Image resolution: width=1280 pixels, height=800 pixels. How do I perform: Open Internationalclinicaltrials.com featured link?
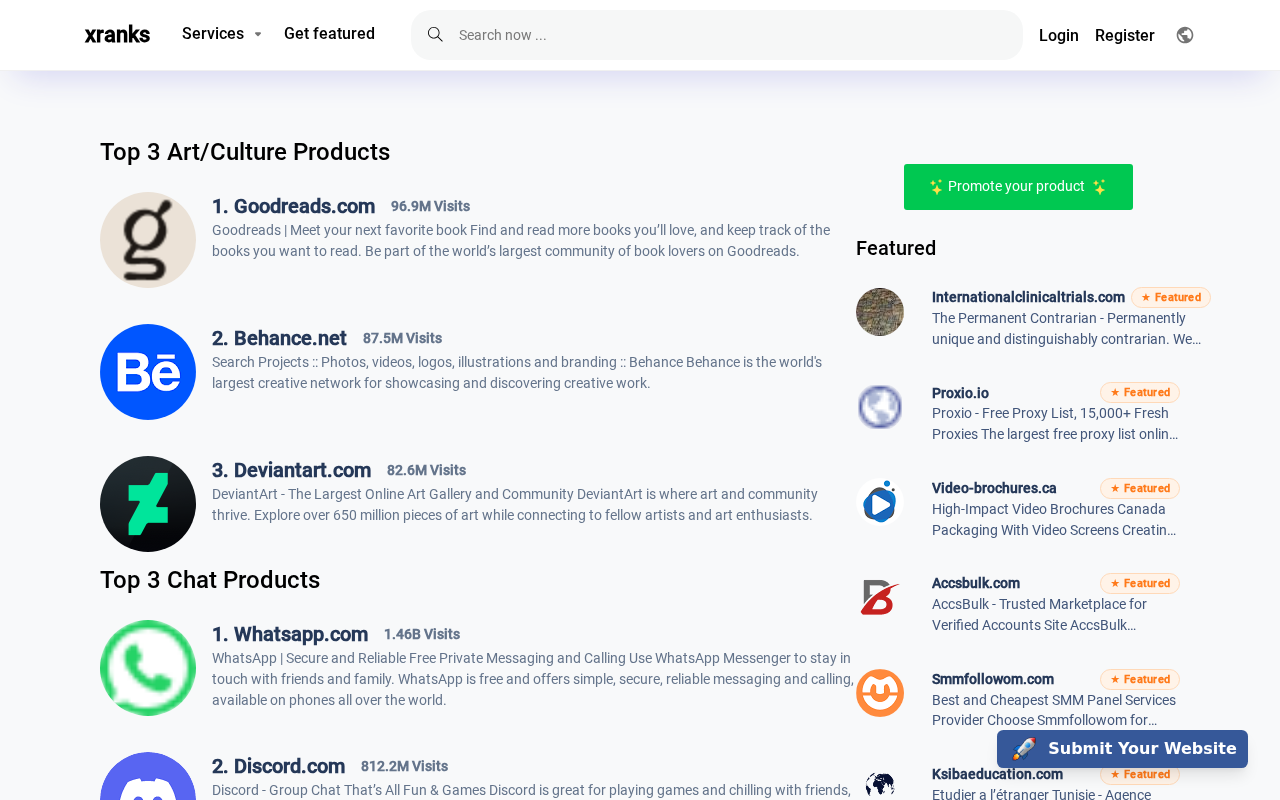pos(1028,297)
